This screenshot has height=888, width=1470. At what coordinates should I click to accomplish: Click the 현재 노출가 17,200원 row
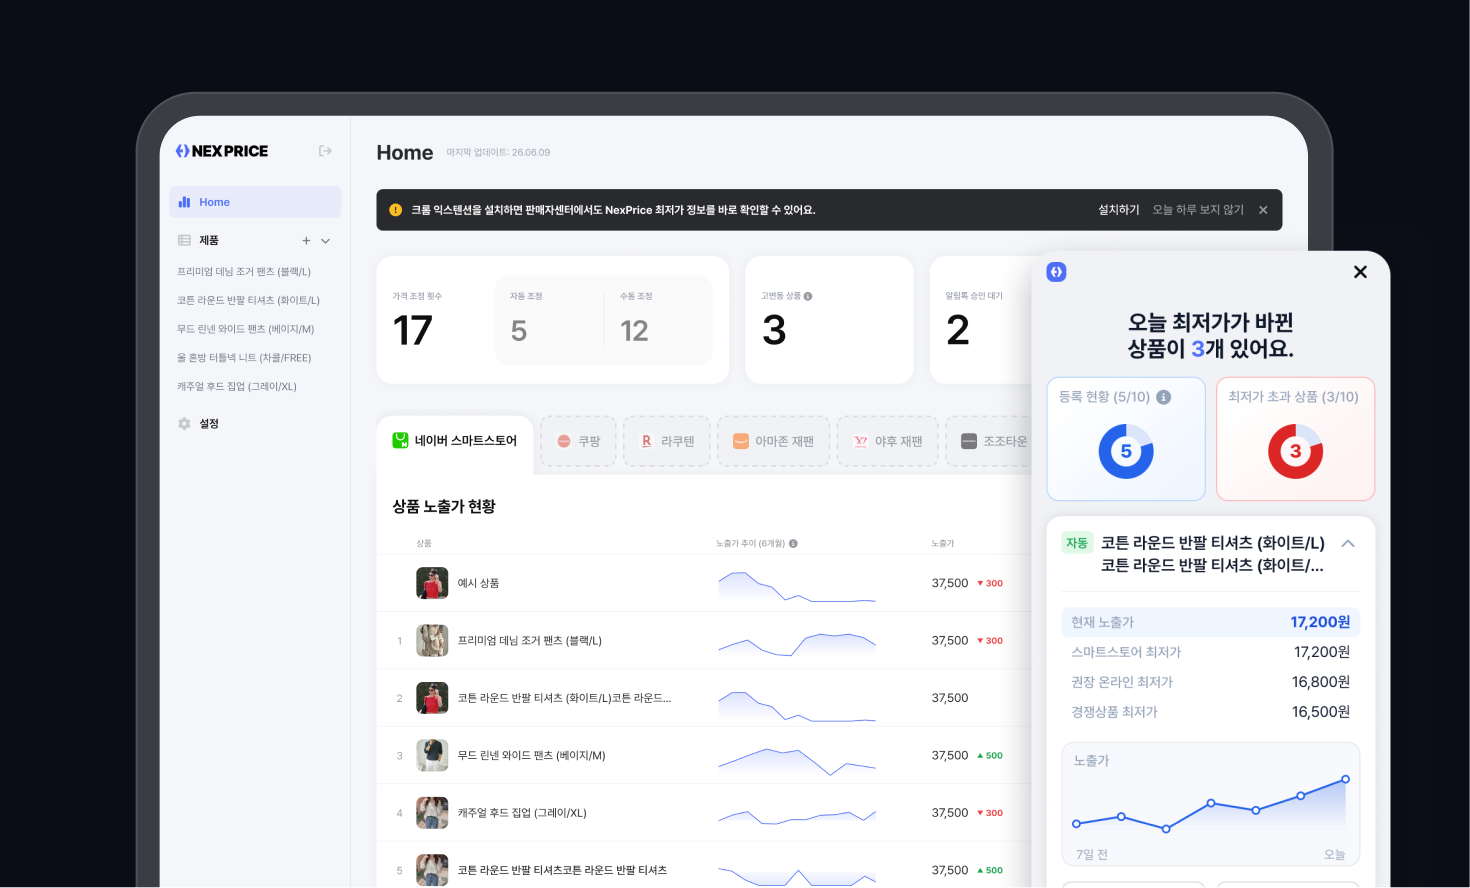pyautogui.click(x=1210, y=622)
